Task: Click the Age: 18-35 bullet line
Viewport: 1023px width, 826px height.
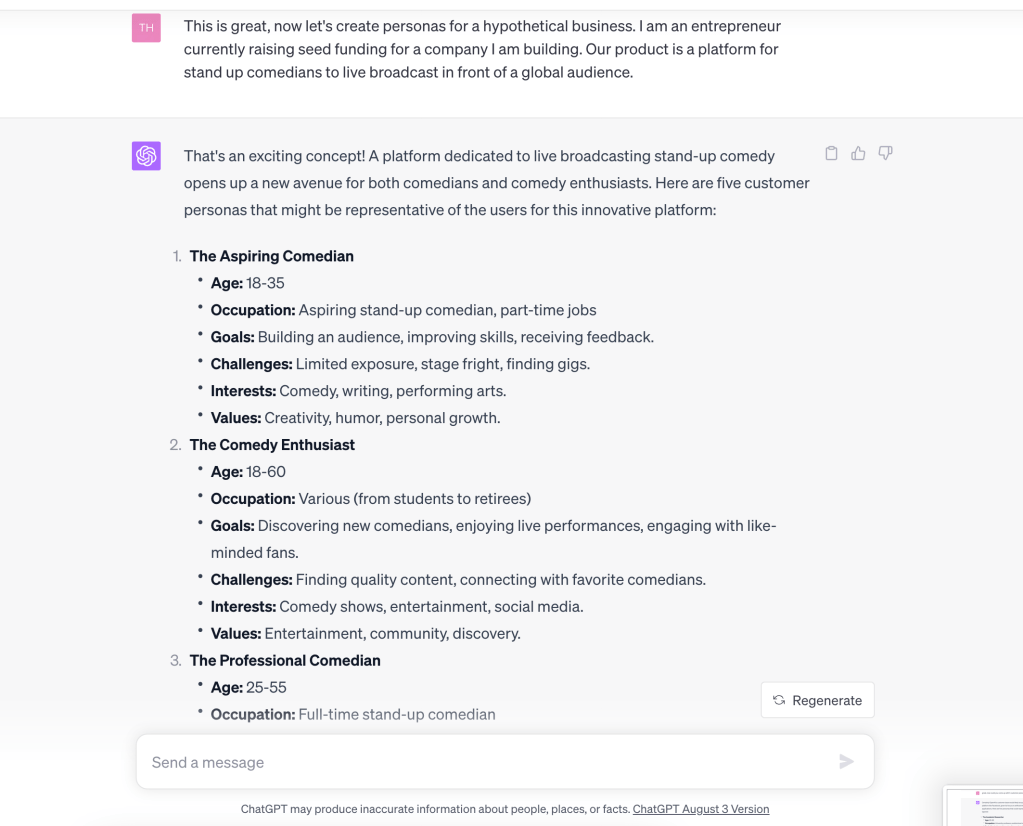Action: (x=247, y=283)
